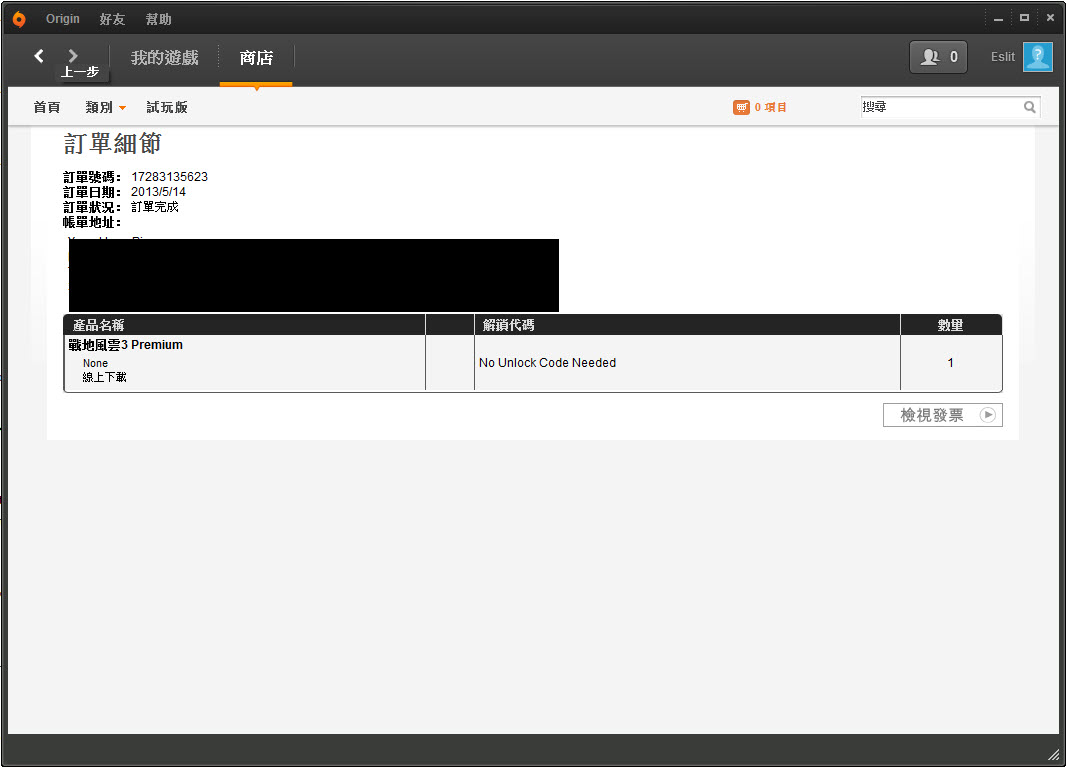The width and height of the screenshot is (1066, 770).
Task: Open the friends list icon button
Action: 938,57
